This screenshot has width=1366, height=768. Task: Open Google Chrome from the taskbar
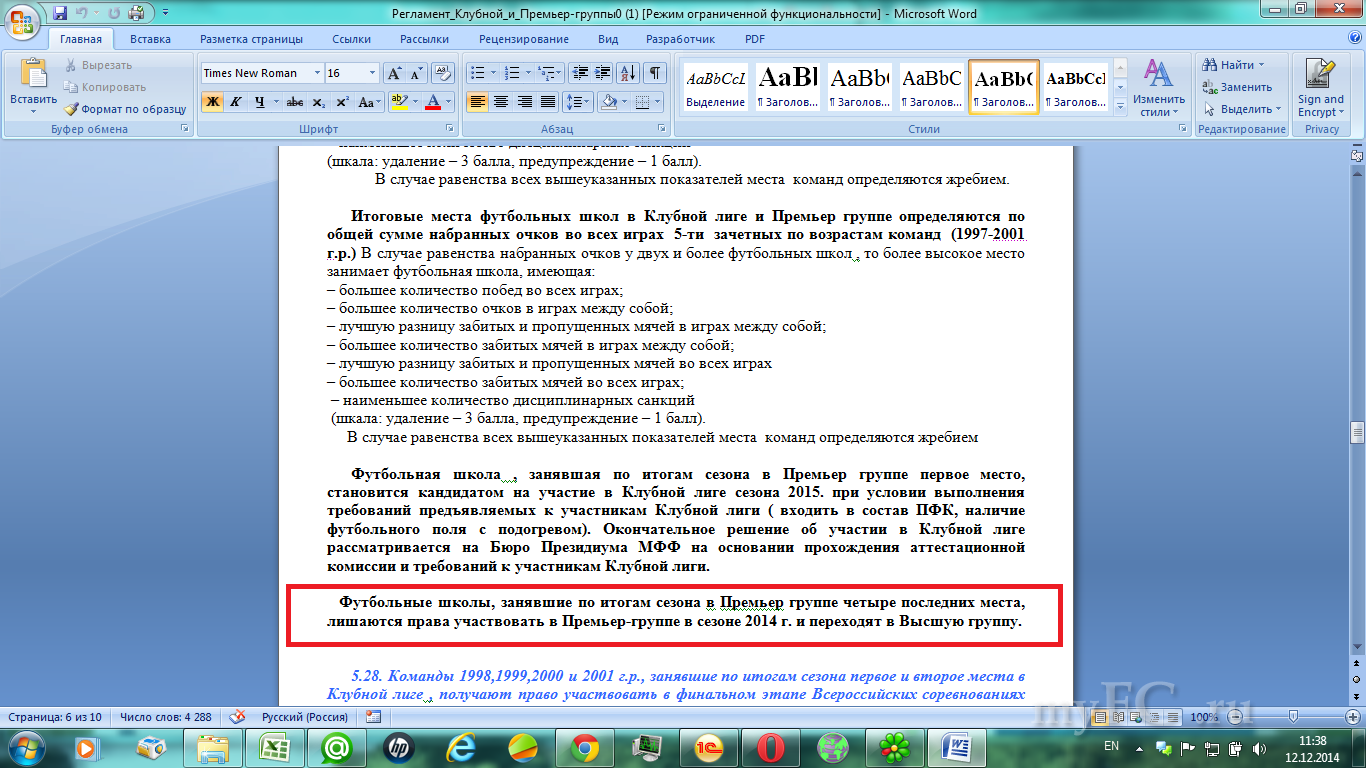click(584, 746)
